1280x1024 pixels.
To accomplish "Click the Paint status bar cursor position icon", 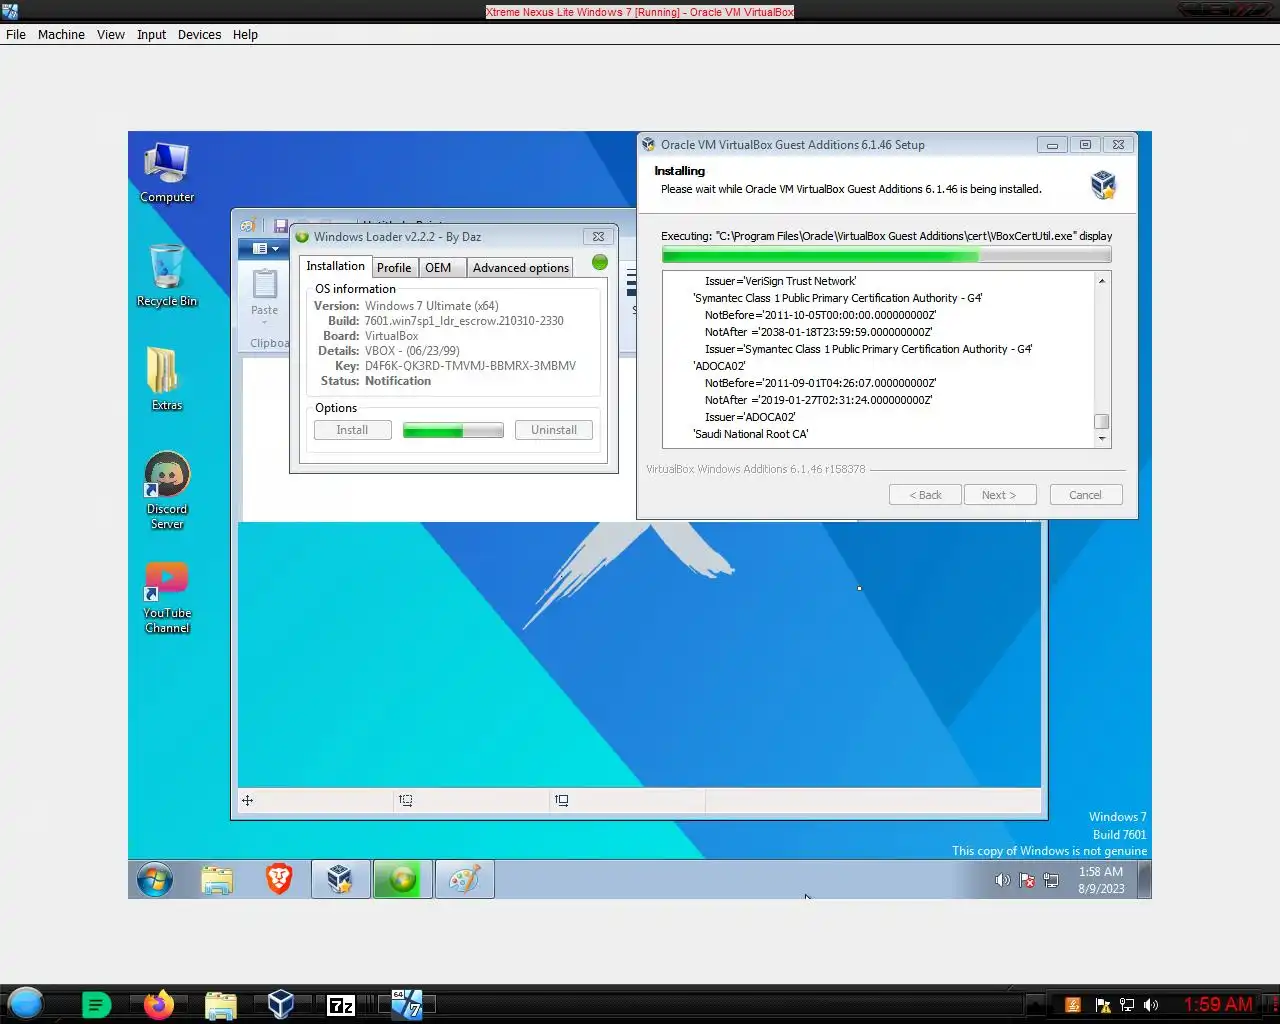I will [247, 800].
